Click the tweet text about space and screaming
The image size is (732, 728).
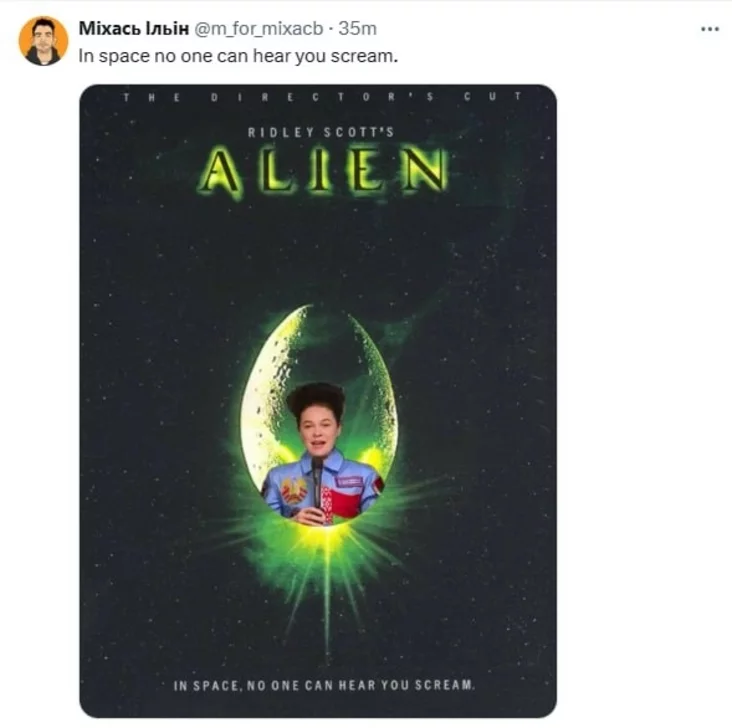tap(238, 56)
